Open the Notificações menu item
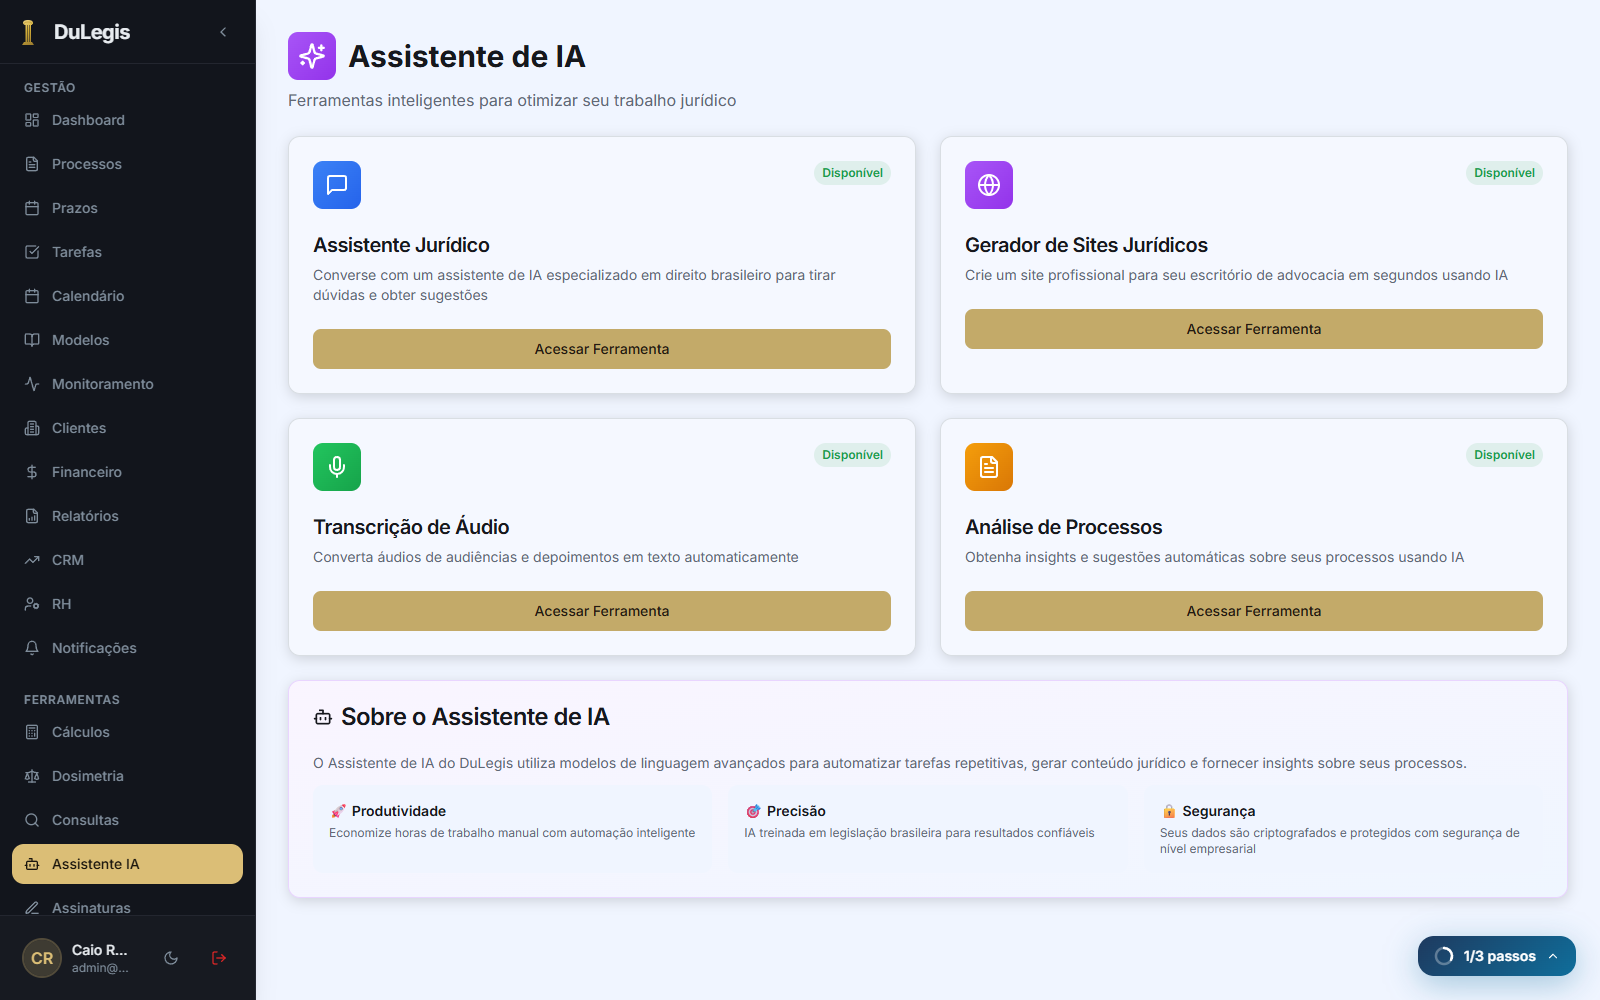Viewport: 1600px width, 1000px height. point(127,648)
